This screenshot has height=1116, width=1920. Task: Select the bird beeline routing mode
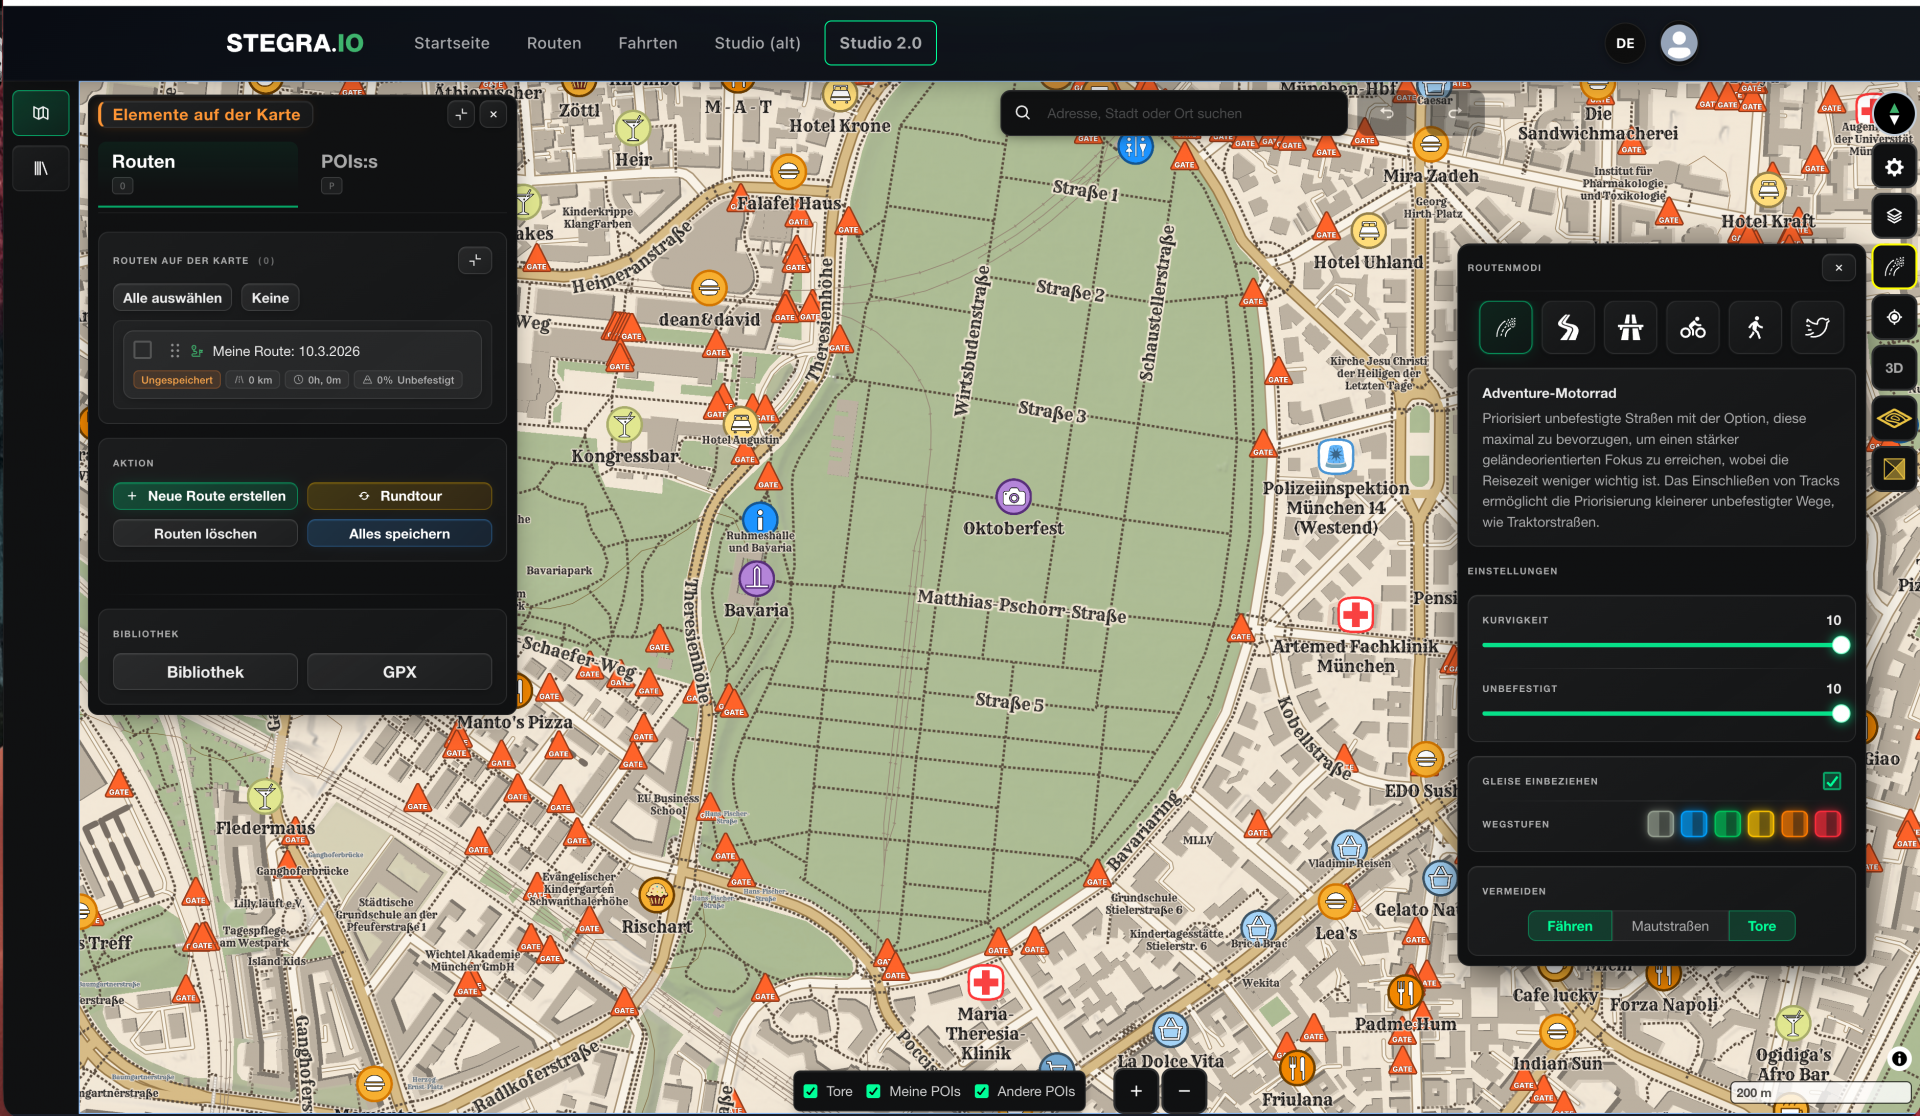coord(1817,327)
